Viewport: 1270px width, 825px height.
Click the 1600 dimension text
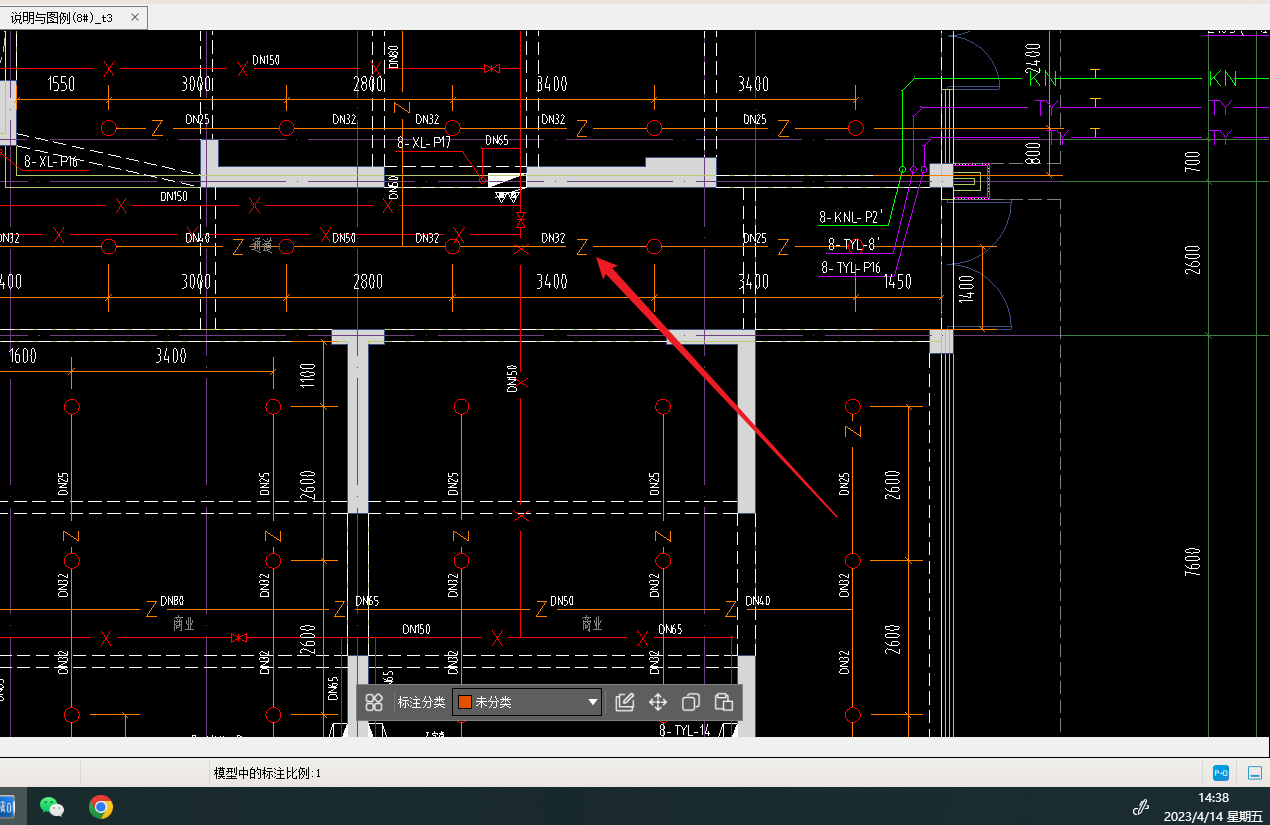[x=22, y=356]
